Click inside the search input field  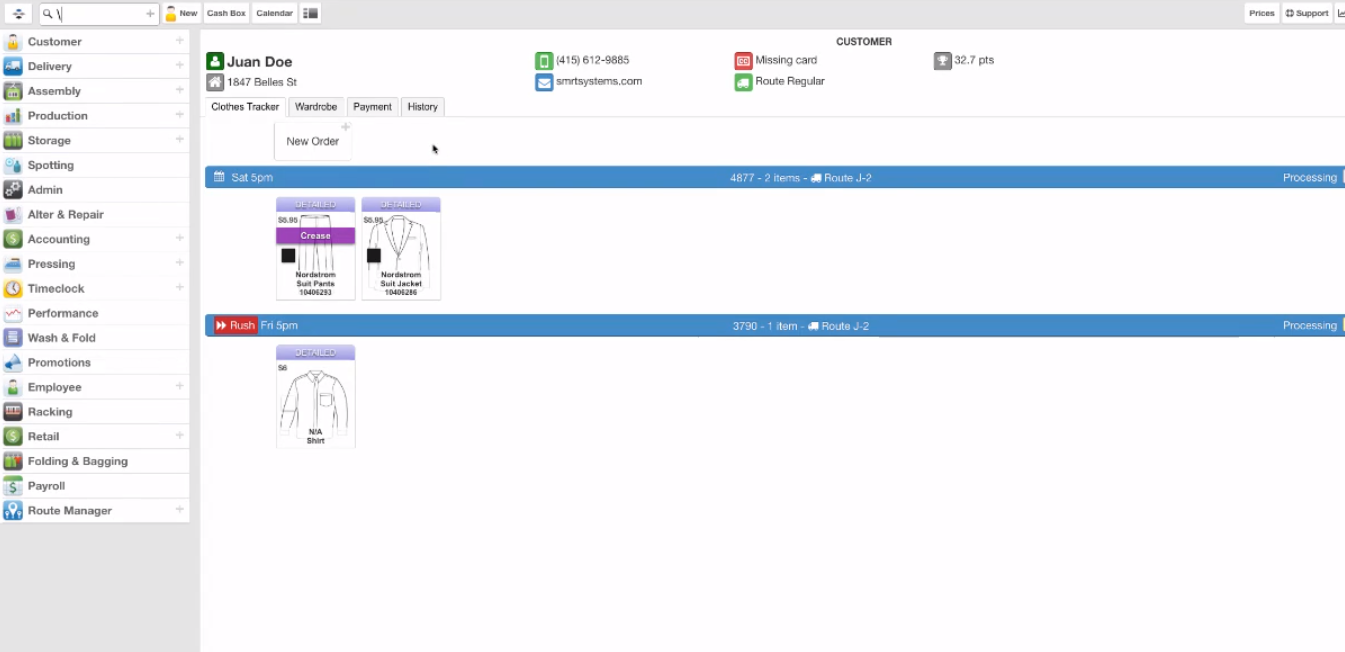pyautogui.click(x=95, y=13)
